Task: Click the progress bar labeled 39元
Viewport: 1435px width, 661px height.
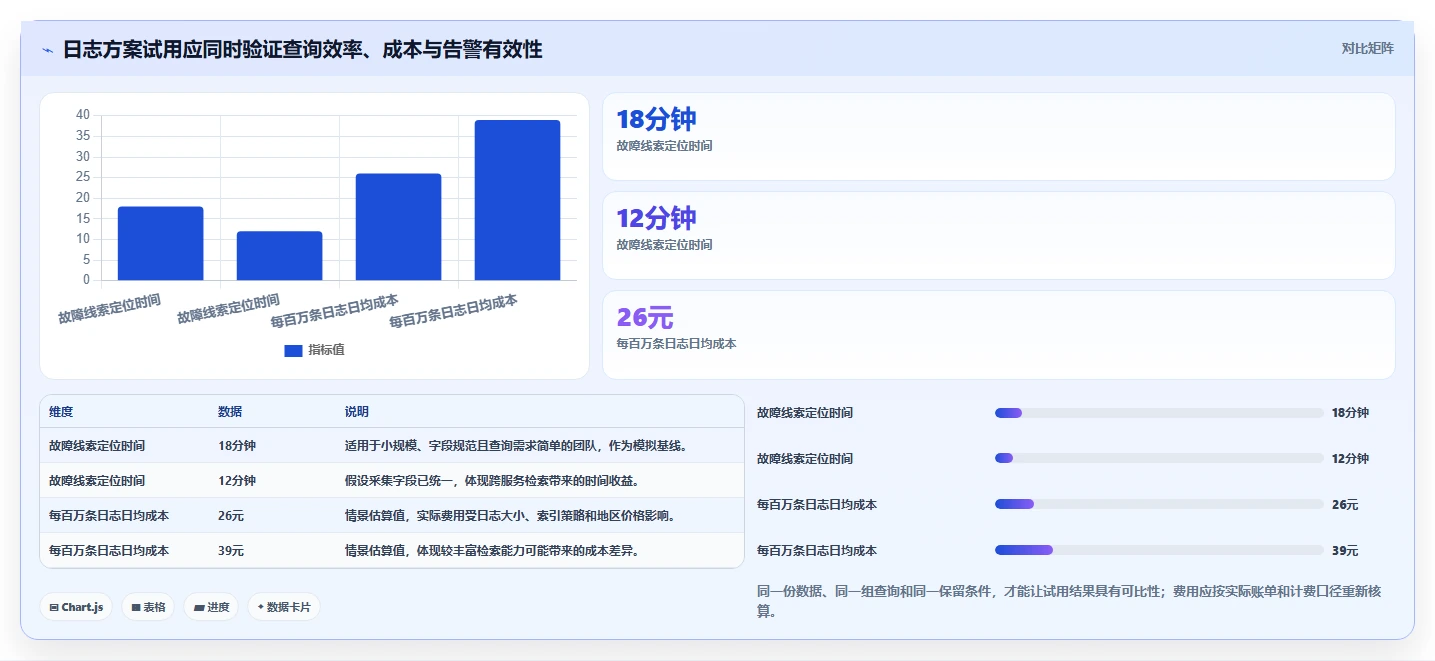Action: point(1159,551)
